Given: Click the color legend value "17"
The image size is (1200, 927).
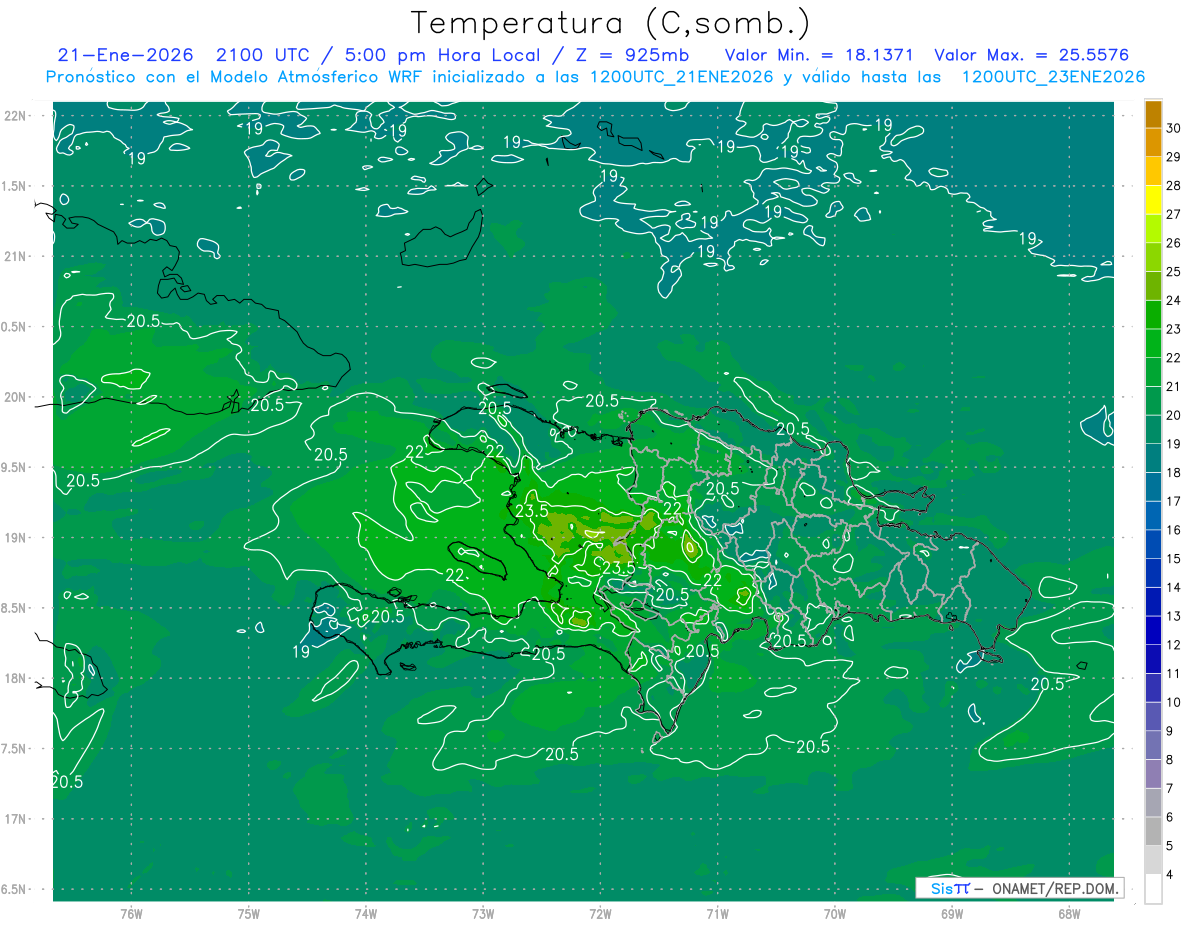Looking at the screenshot, I should pos(1175,501).
